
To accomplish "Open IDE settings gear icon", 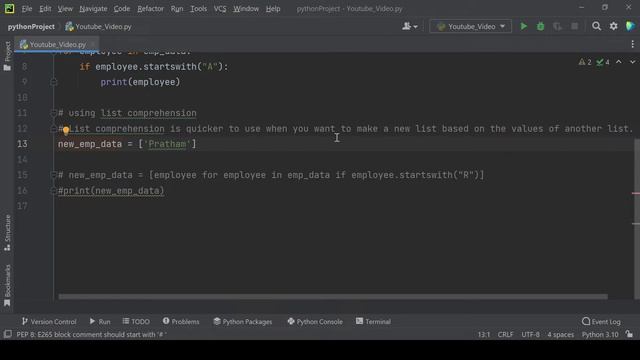I will pos(613,27).
